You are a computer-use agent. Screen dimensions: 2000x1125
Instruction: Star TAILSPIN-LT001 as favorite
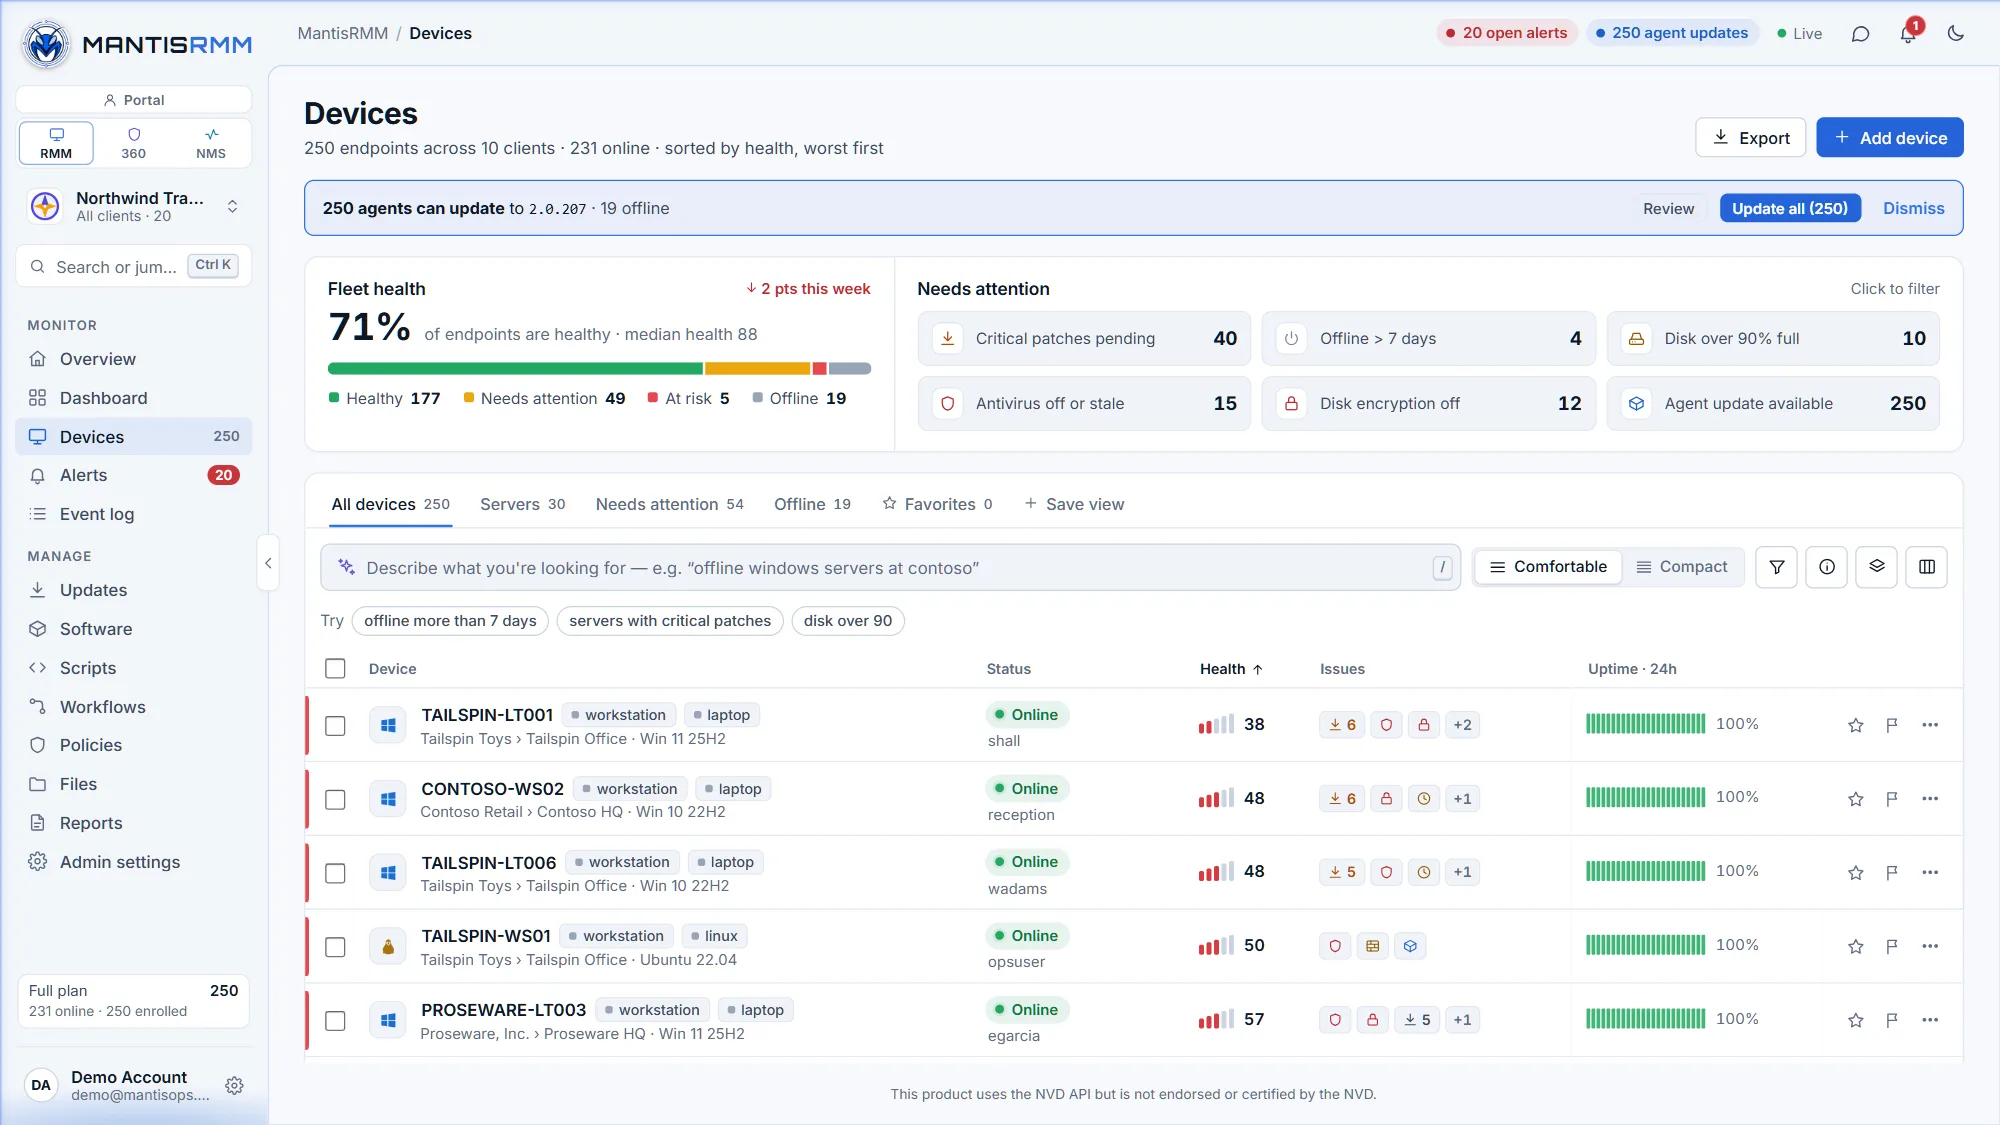[1856, 725]
